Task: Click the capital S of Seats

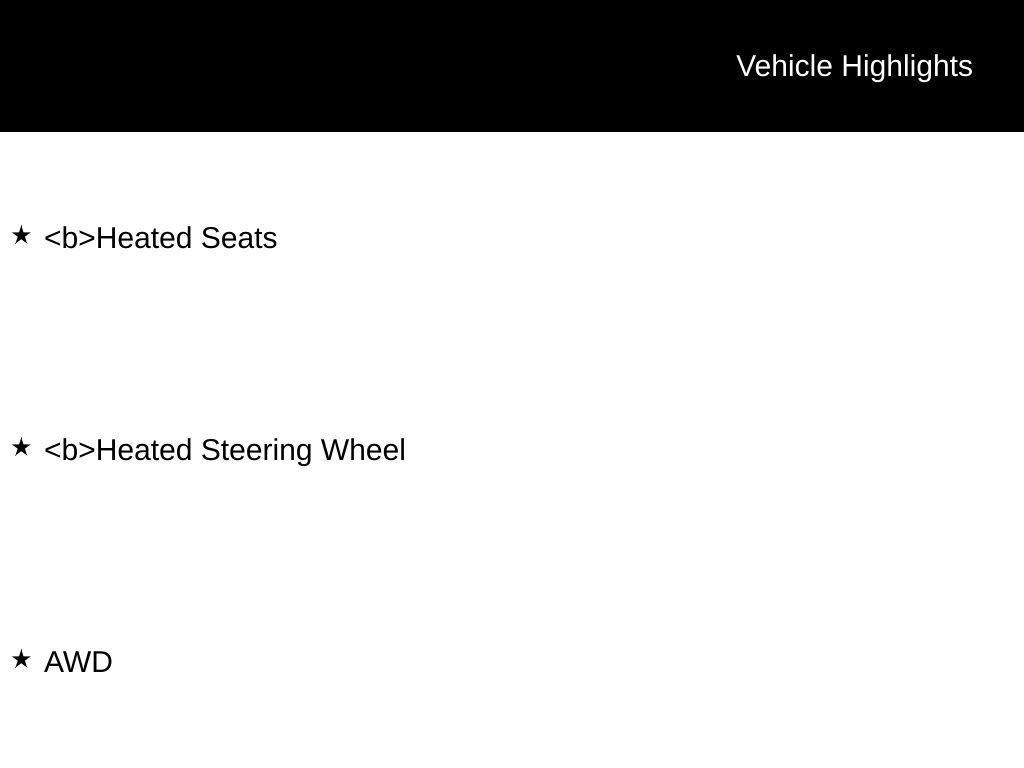Action: pyautogui.click(x=210, y=239)
